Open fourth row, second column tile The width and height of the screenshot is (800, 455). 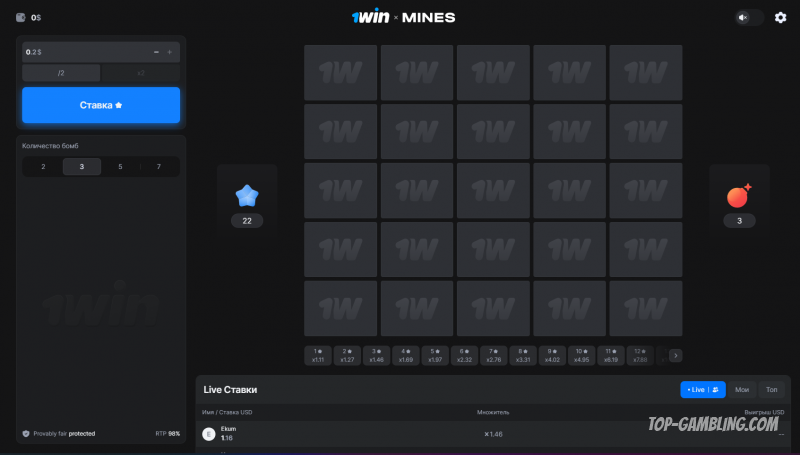pos(417,249)
